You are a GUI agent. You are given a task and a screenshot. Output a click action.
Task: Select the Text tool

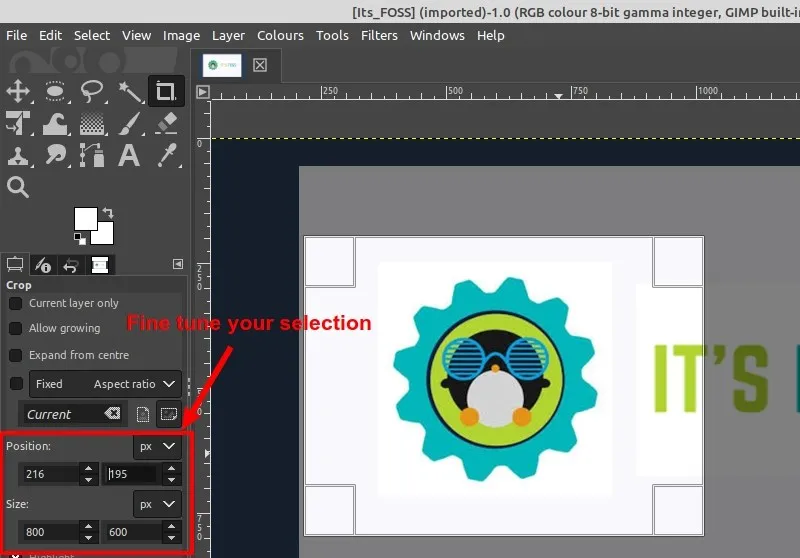tap(129, 155)
